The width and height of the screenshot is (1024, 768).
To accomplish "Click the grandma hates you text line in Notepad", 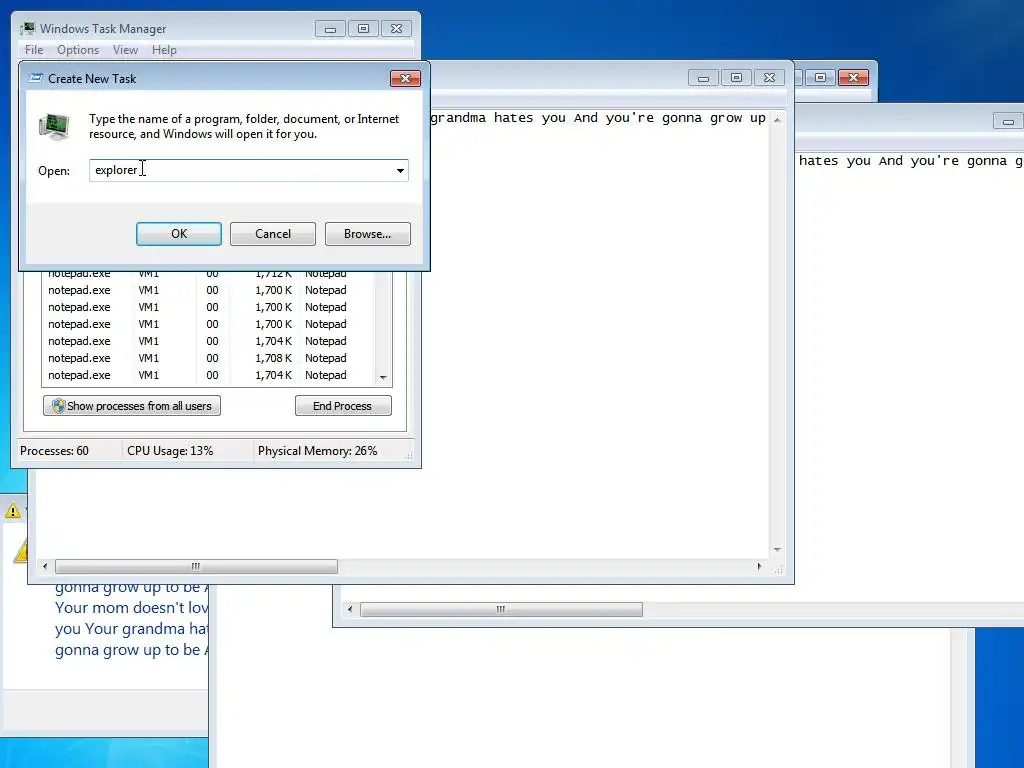I will pos(598,118).
